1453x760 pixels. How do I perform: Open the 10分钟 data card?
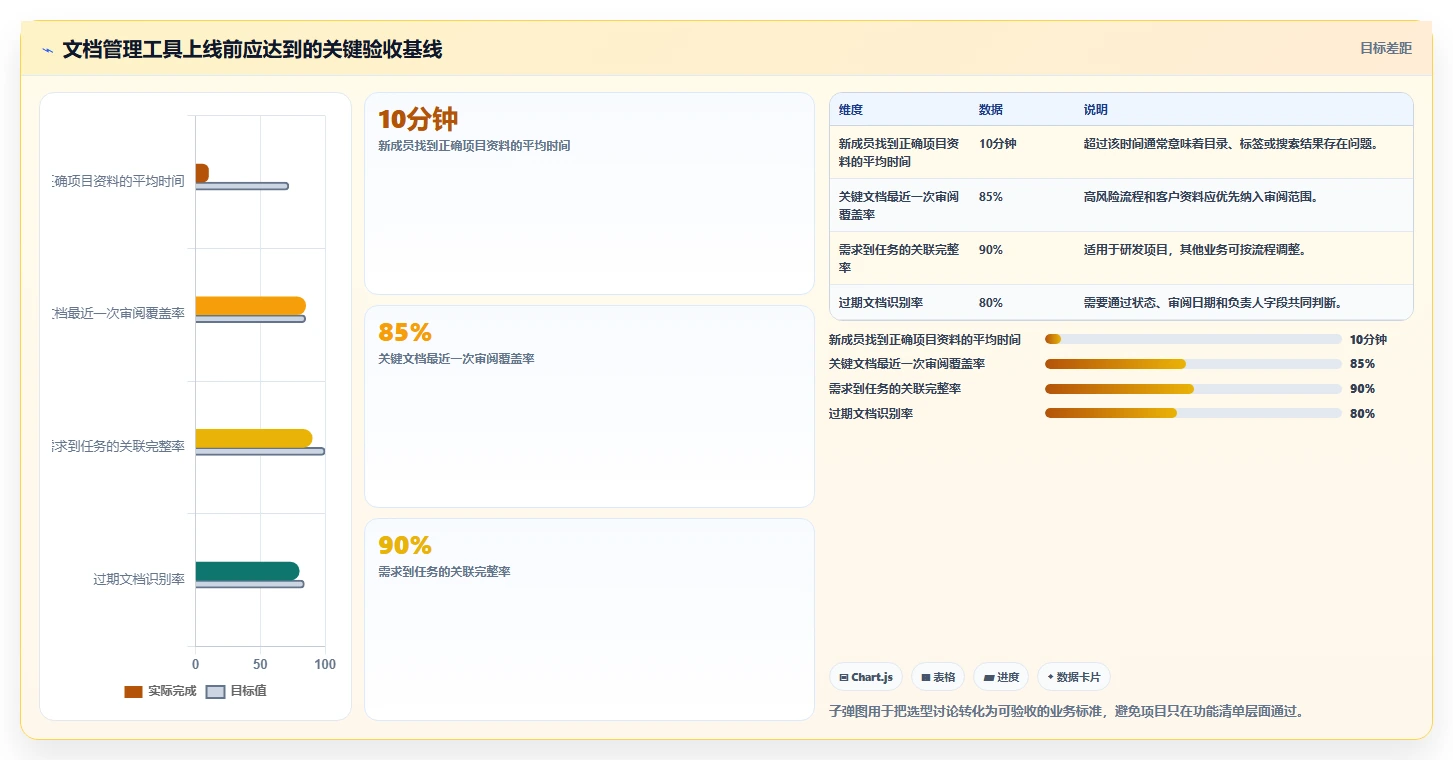click(x=589, y=193)
